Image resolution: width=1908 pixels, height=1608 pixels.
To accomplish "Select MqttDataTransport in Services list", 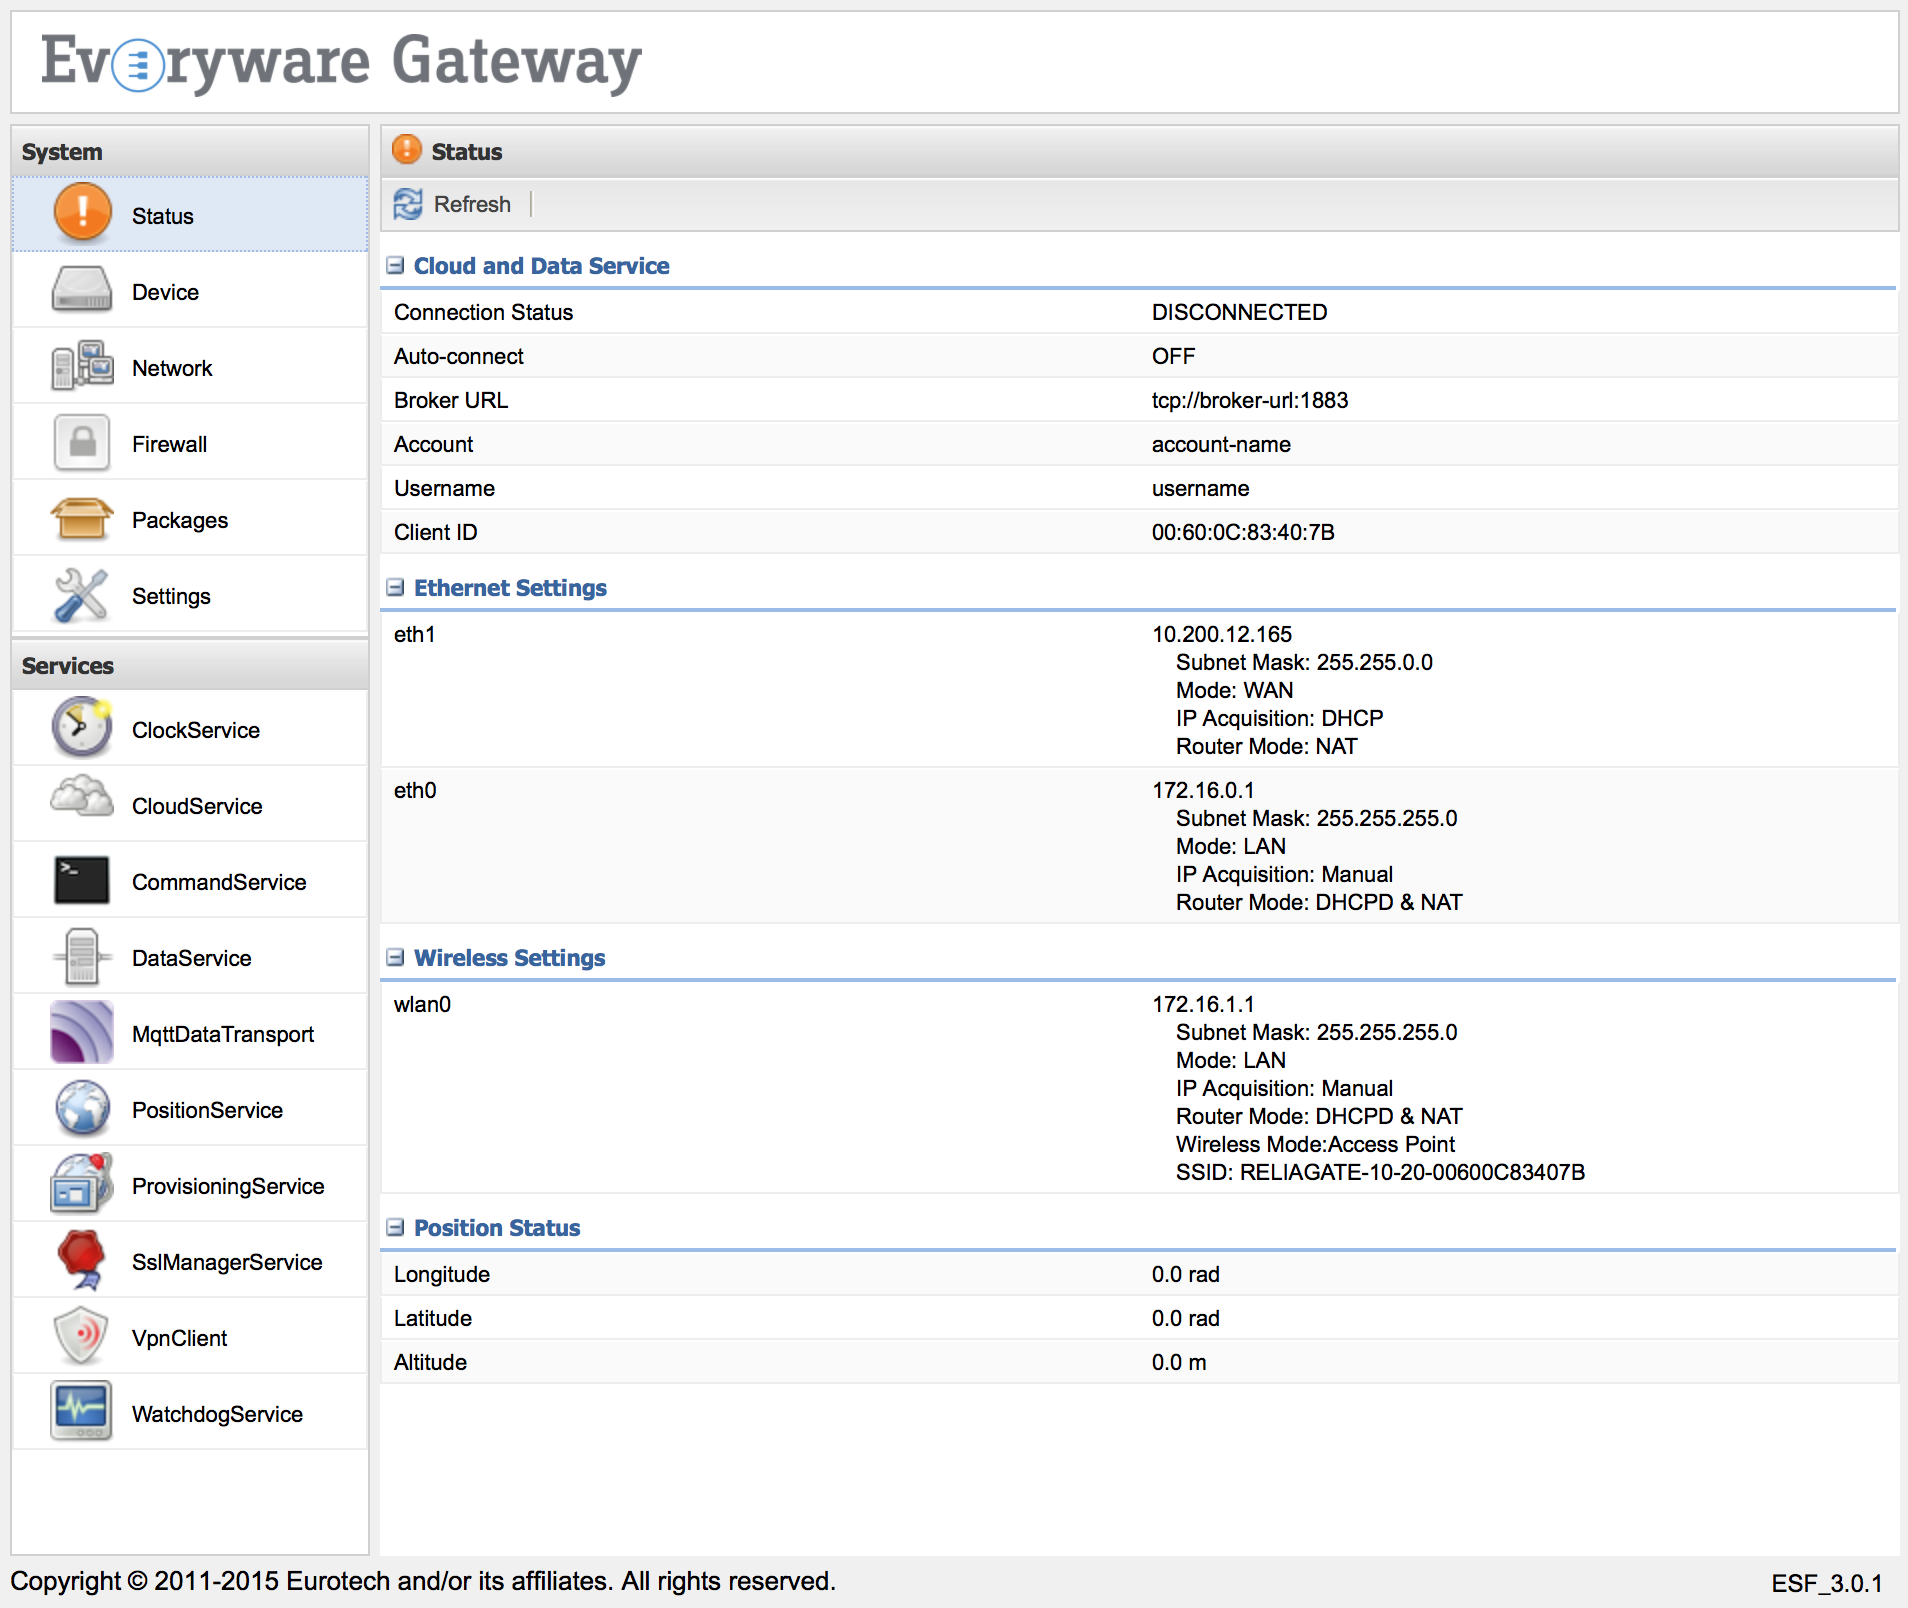I will click(x=190, y=1033).
